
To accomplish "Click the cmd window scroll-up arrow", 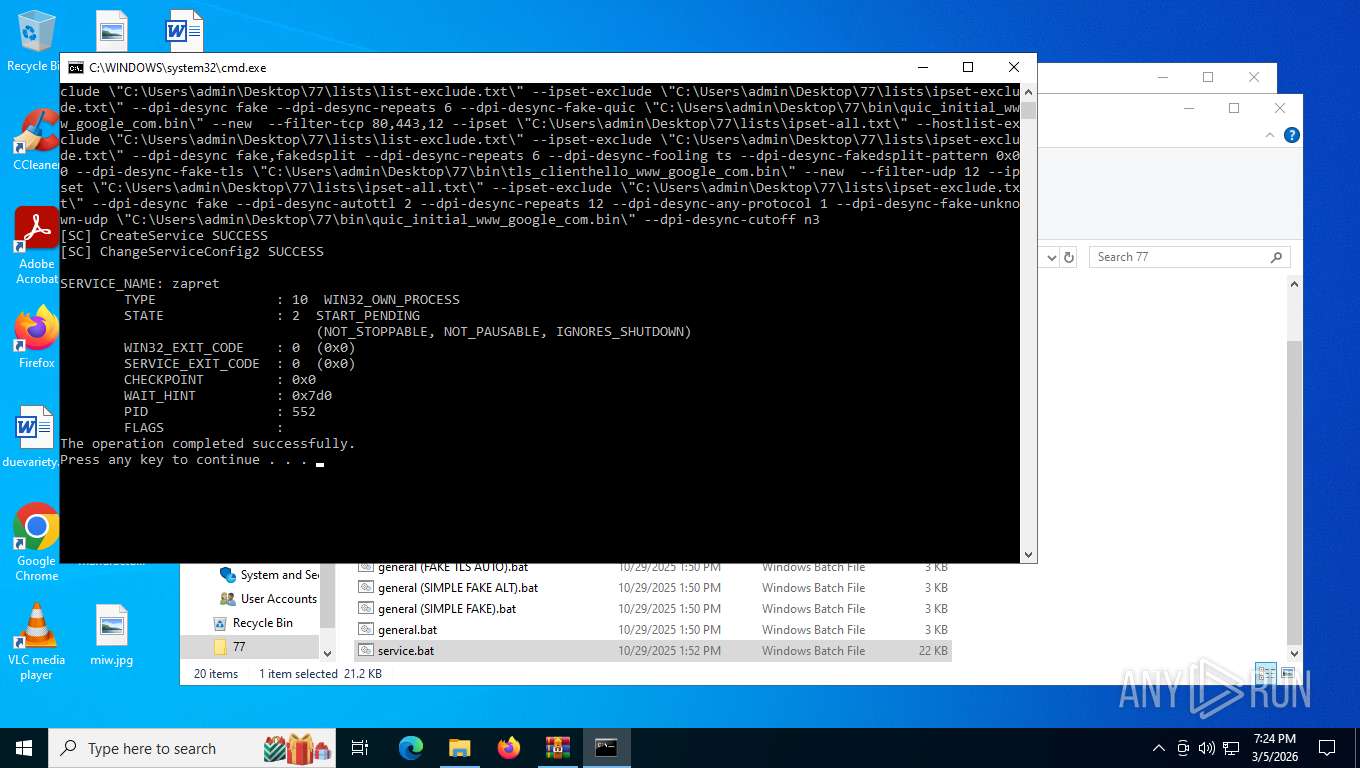I will pos(1028,92).
